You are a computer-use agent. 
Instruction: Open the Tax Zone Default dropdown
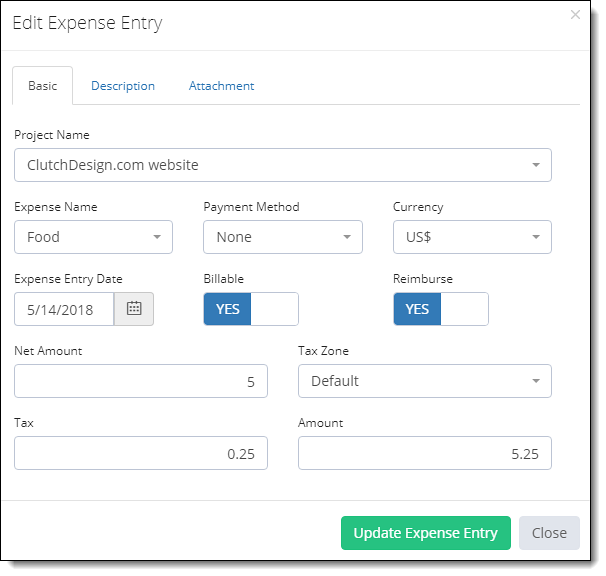[x=425, y=381]
